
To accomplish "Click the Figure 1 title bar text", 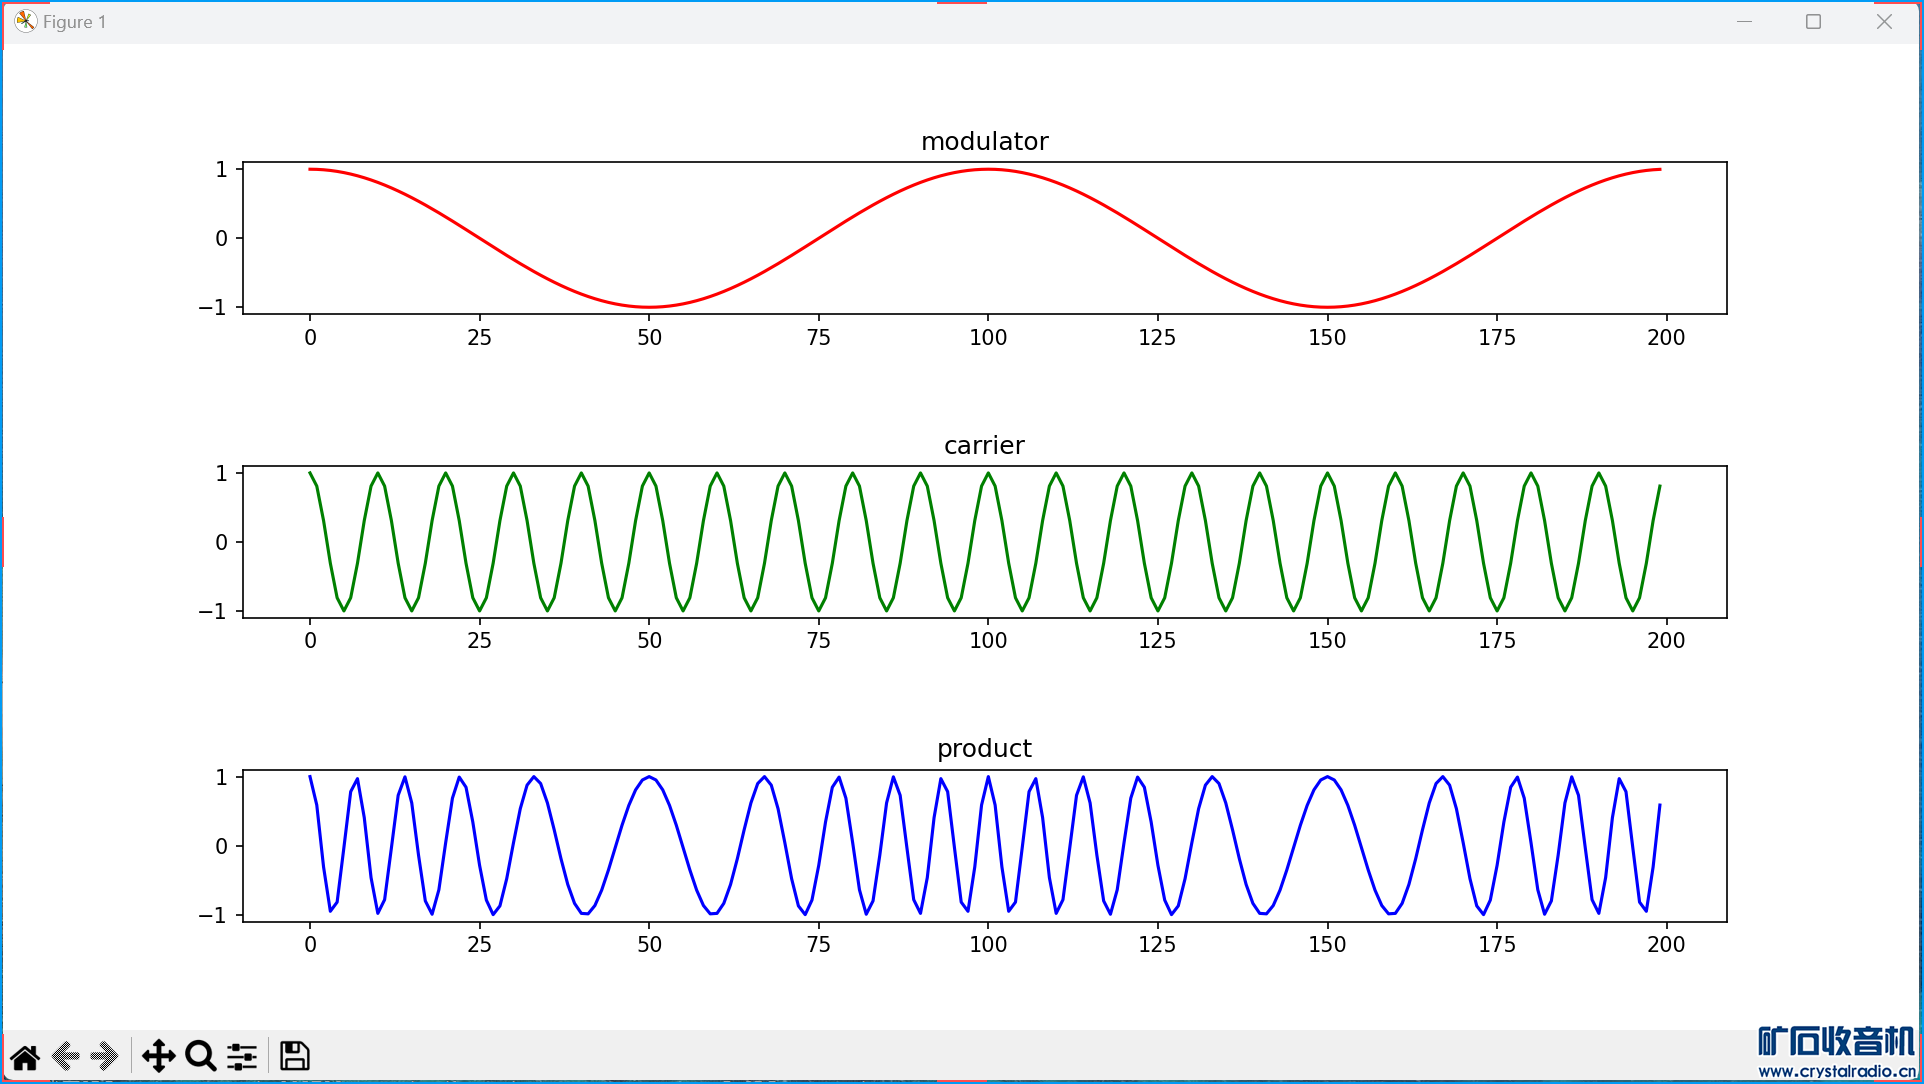I will click(75, 22).
